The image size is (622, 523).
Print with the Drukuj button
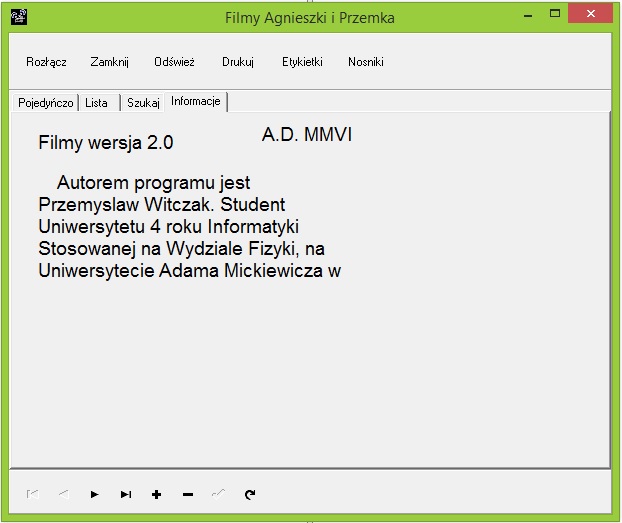(x=238, y=62)
